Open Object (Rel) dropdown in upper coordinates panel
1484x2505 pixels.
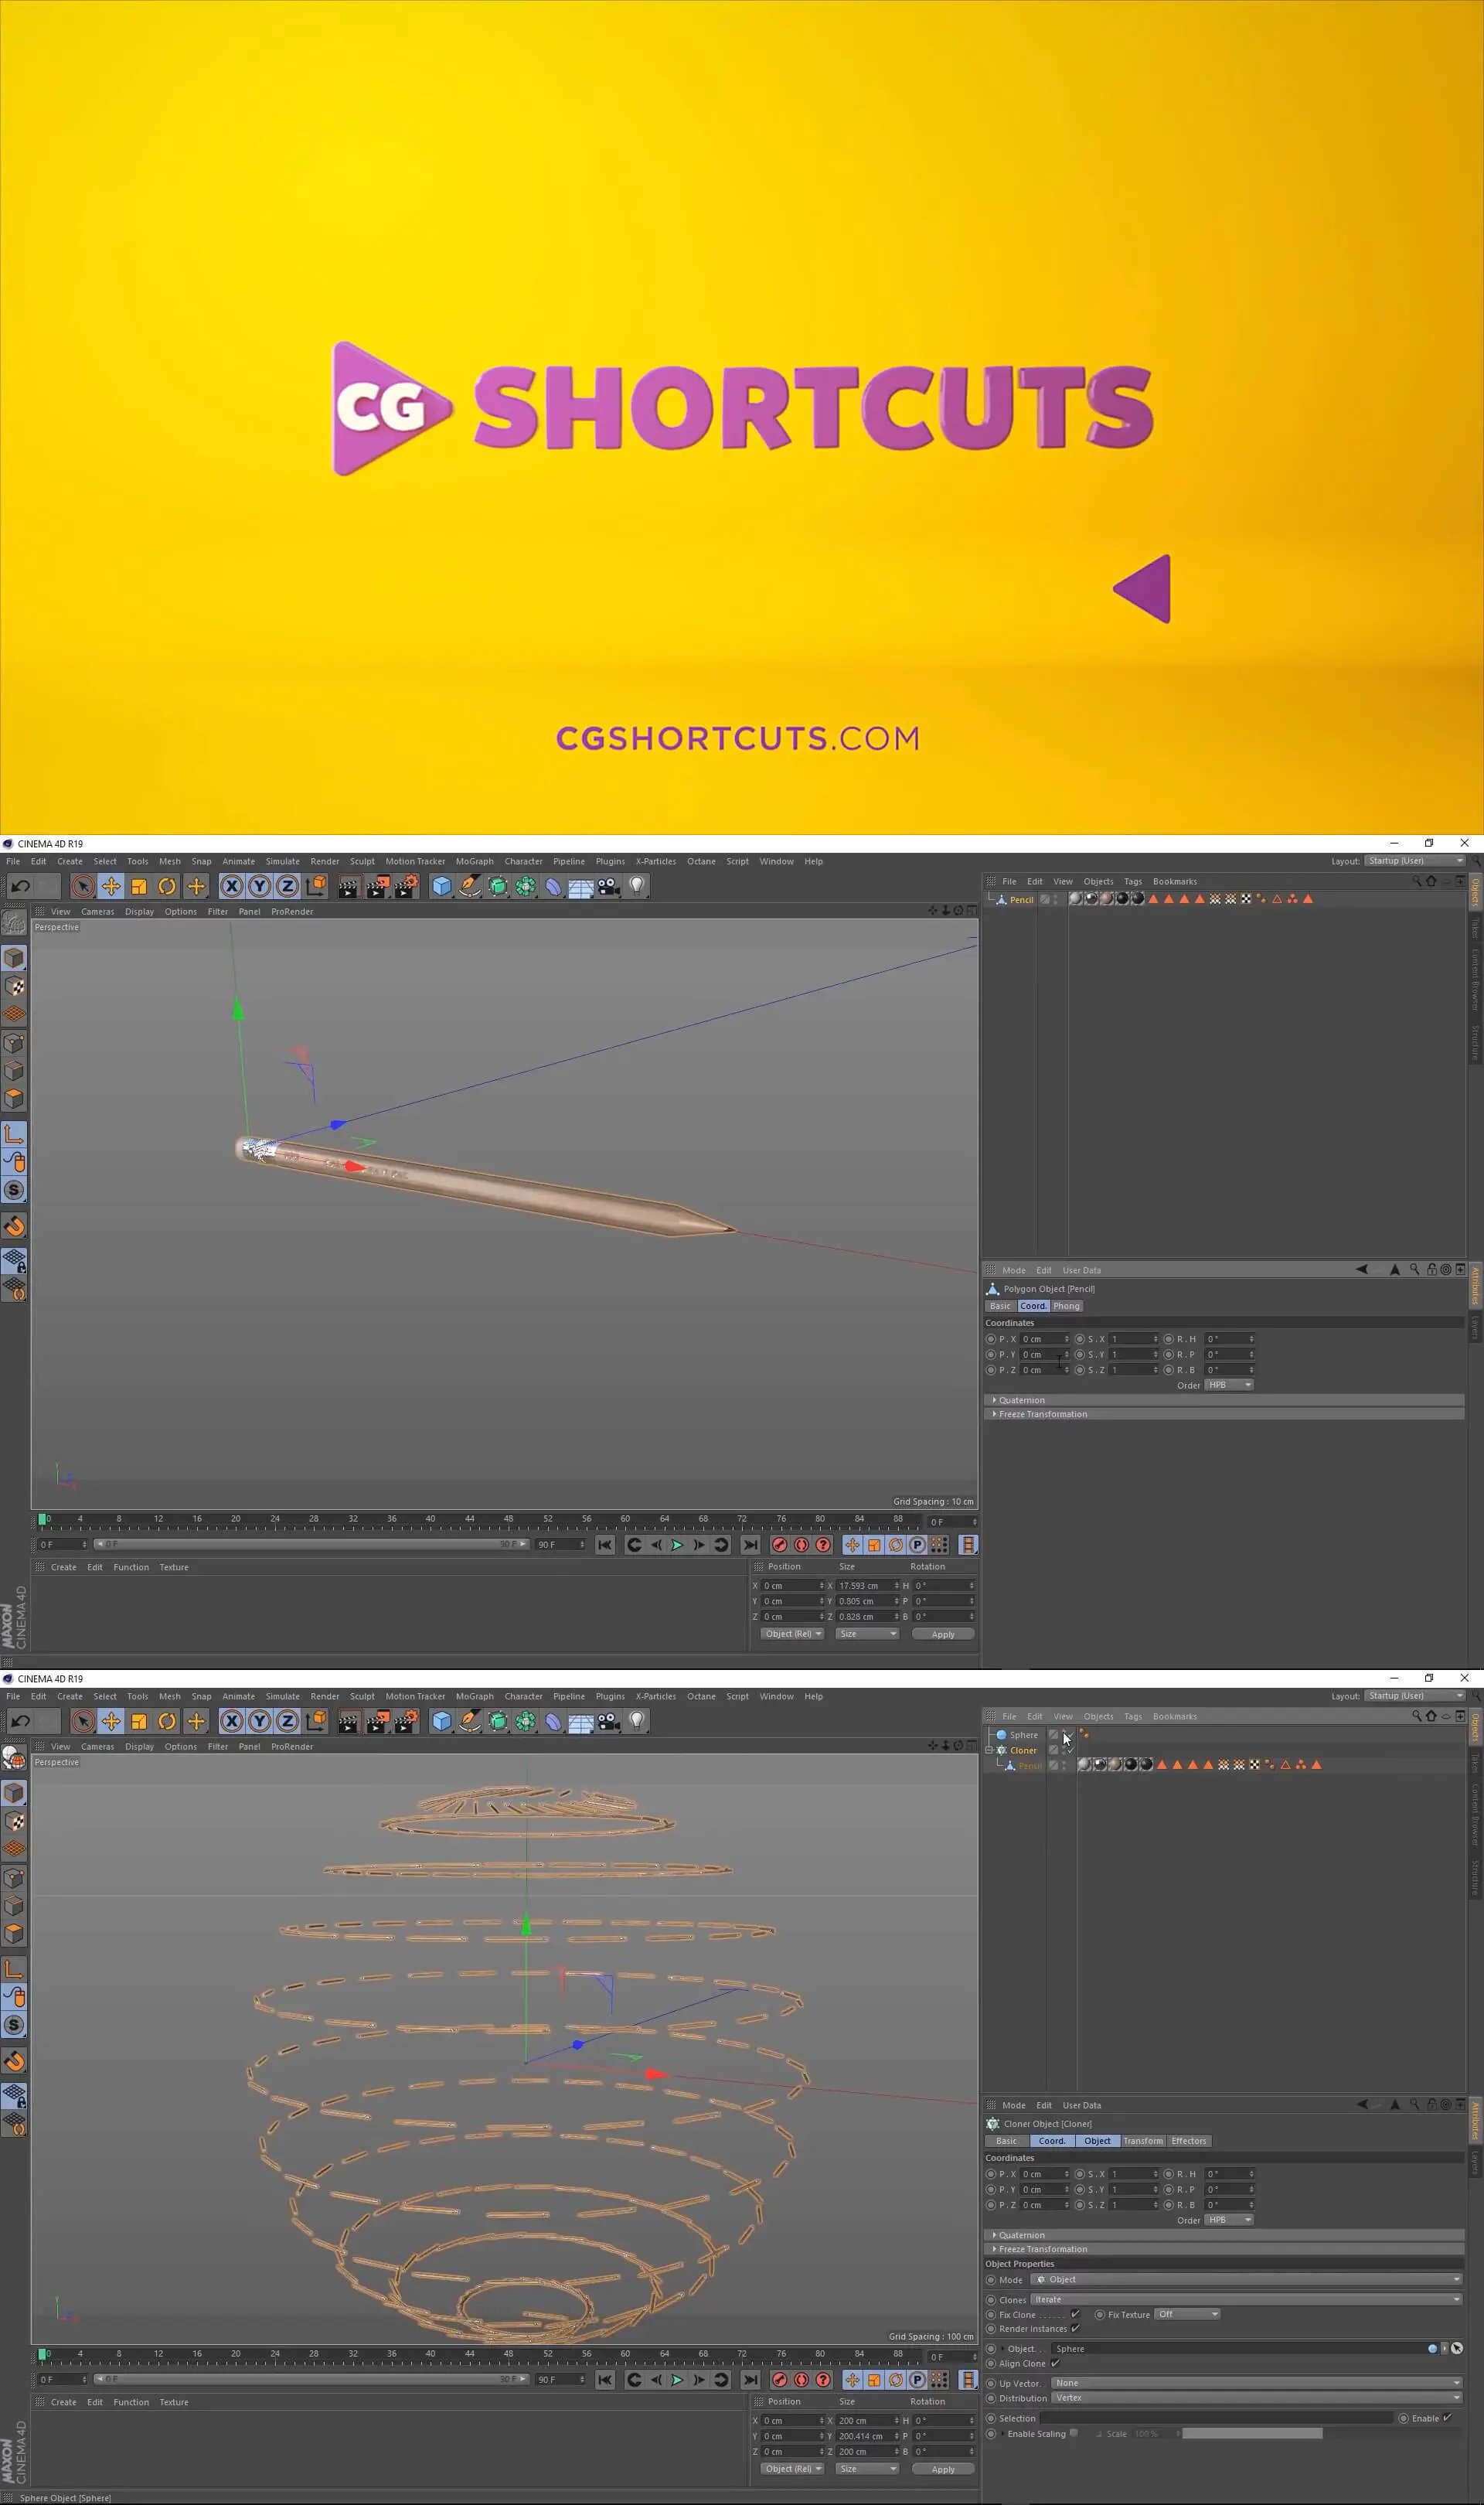click(792, 1633)
